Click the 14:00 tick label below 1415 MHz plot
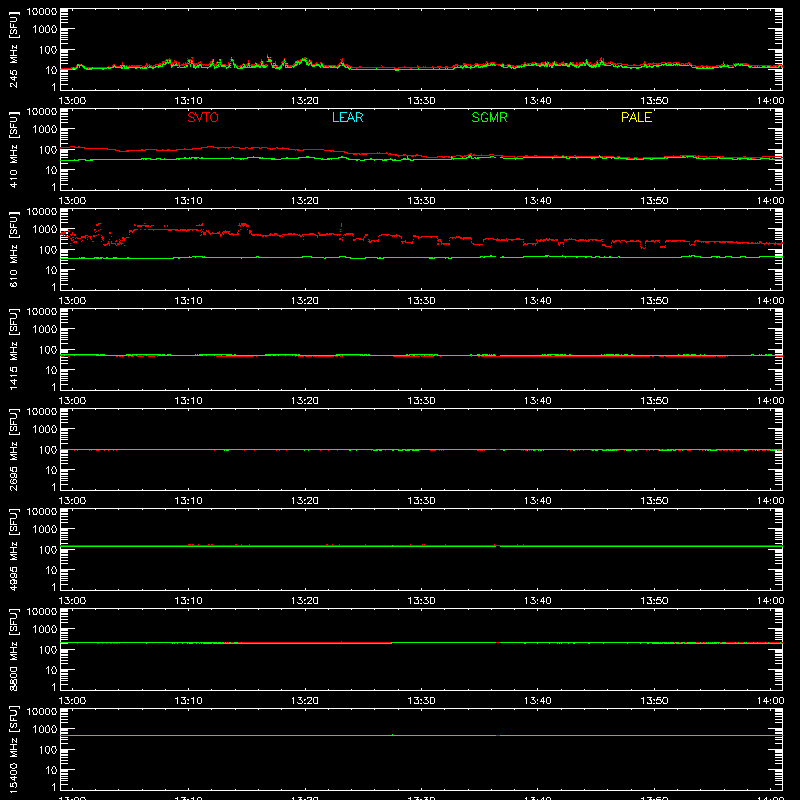This screenshot has height=800, width=800. pos(770,401)
